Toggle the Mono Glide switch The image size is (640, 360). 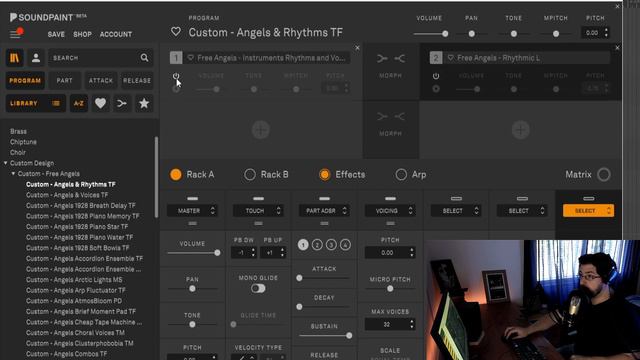258,289
